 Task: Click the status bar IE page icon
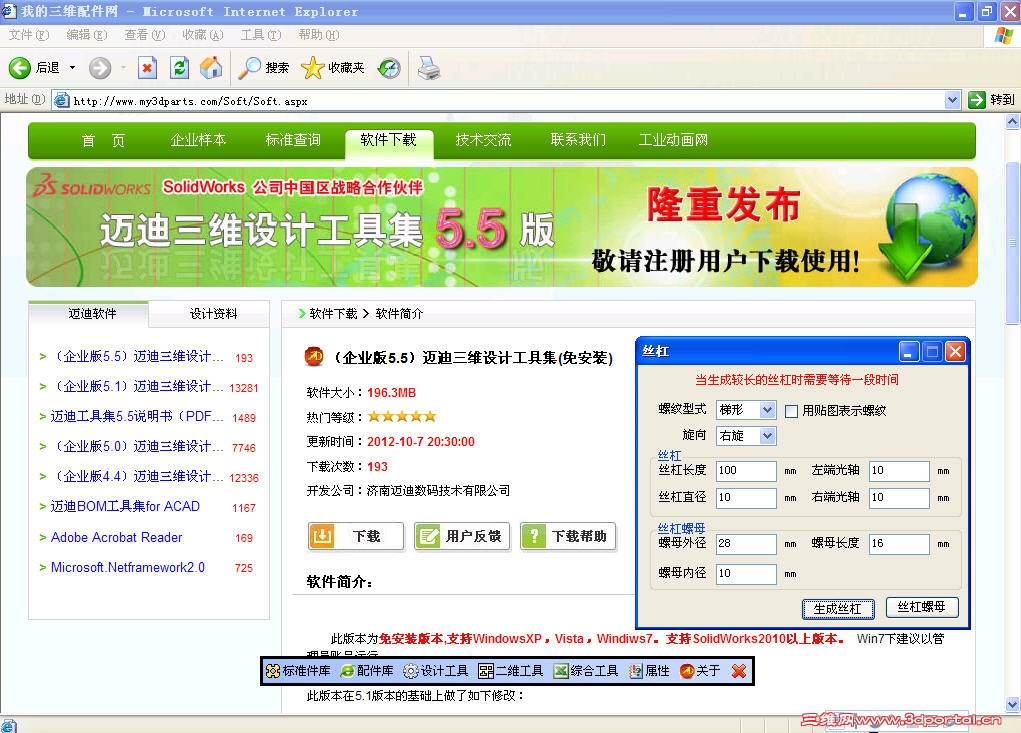(8, 726)
